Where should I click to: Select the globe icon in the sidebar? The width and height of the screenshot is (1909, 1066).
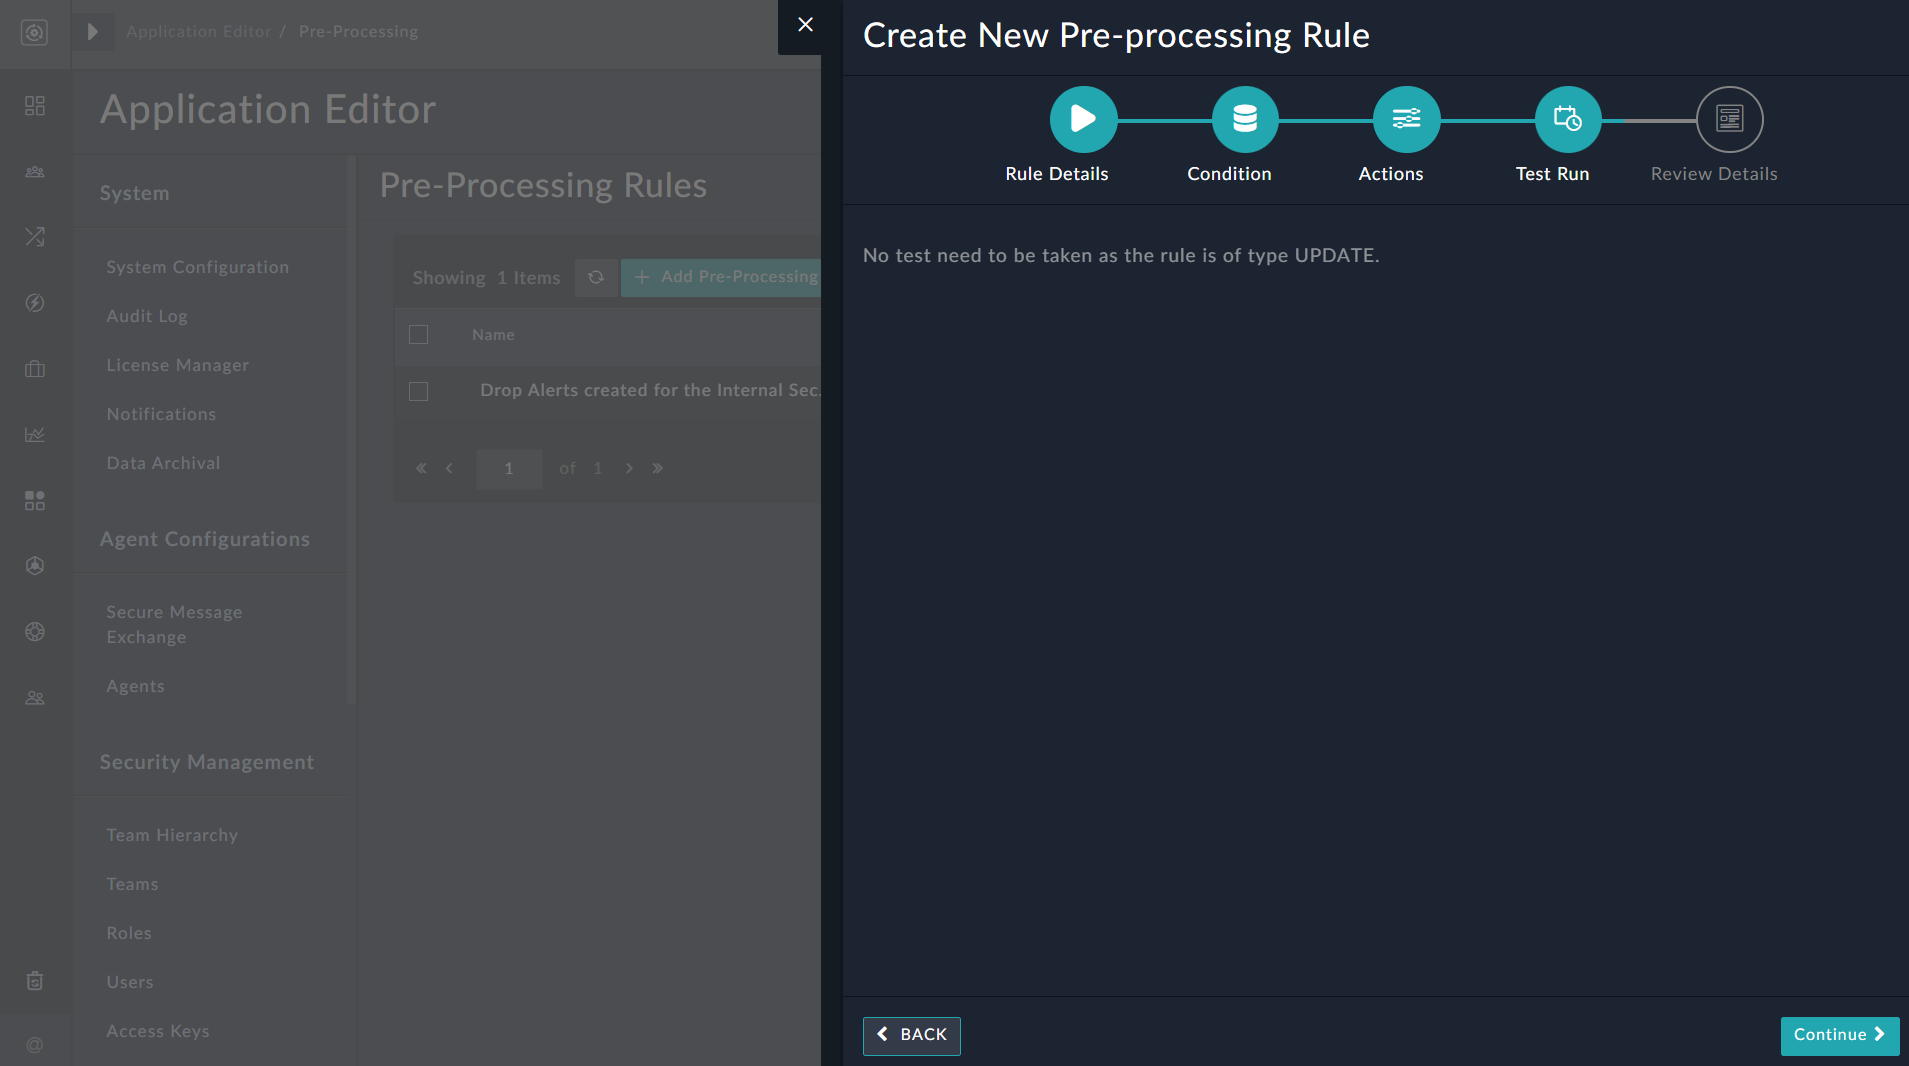35,632
